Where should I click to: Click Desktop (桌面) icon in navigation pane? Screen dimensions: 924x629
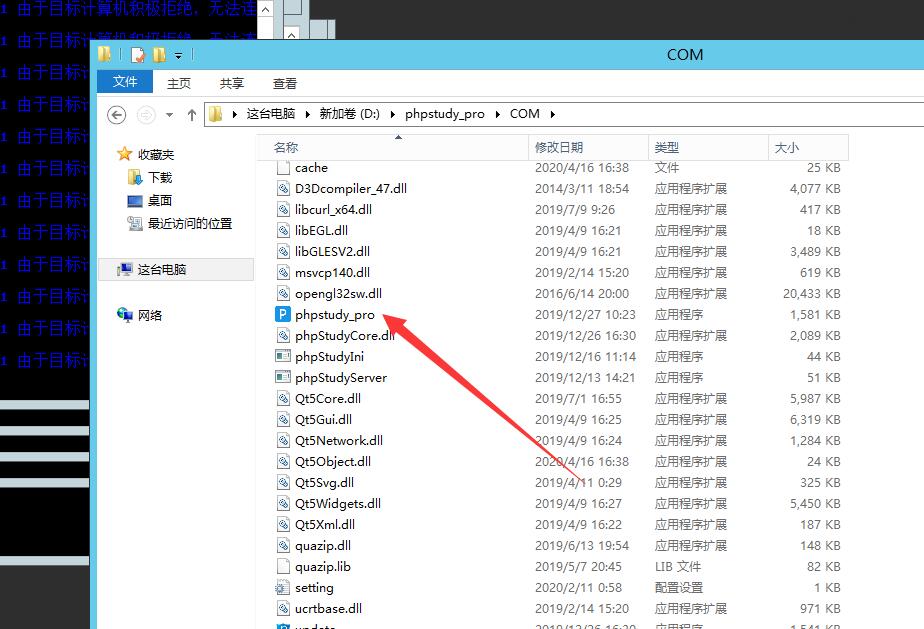pyautogui.click(x=136, y=200)
